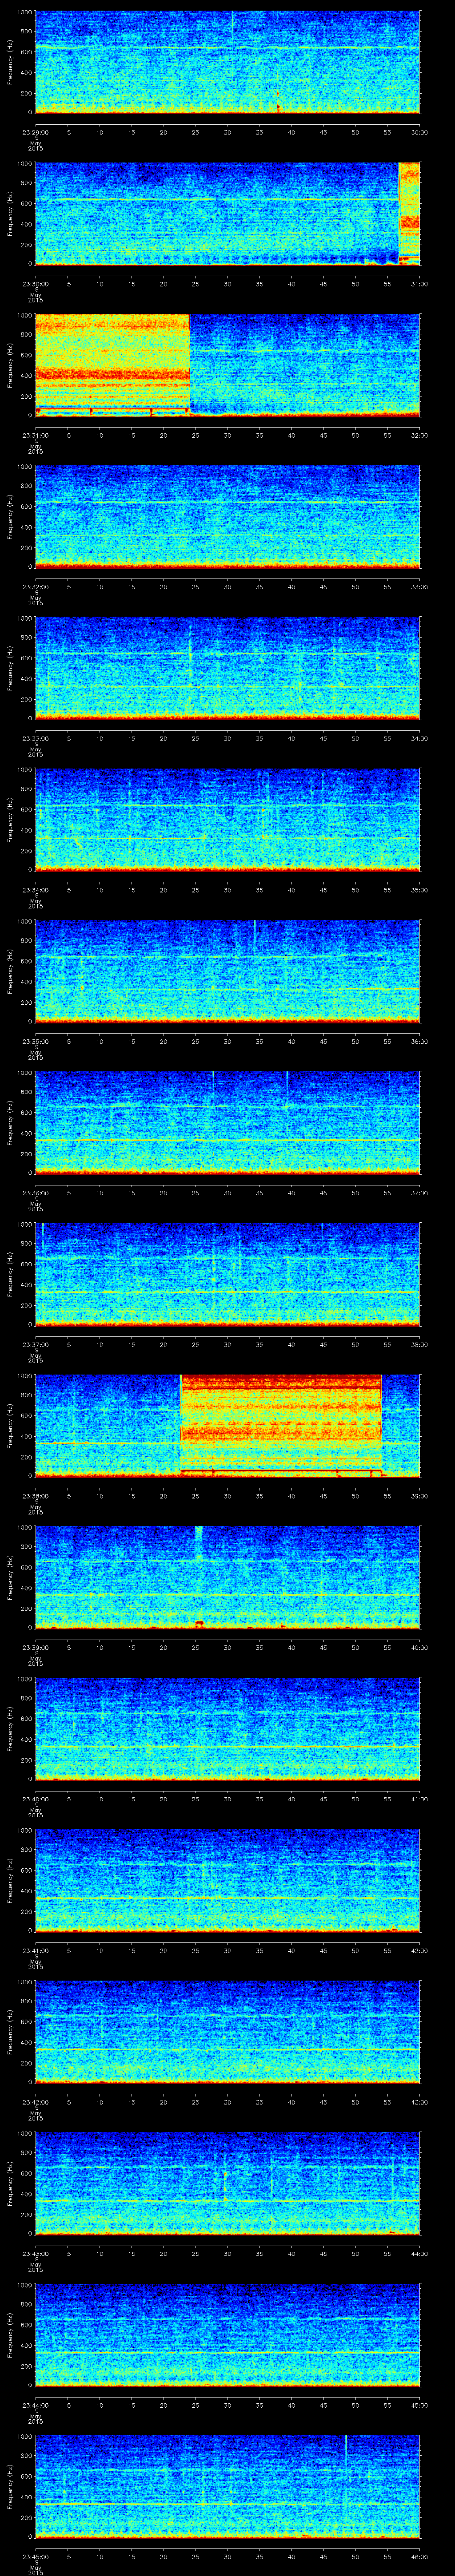Viewport: 455px width, 2576px height.
Task: Click the 46:00 end-of-axis time label
Action: (420, 2556)
